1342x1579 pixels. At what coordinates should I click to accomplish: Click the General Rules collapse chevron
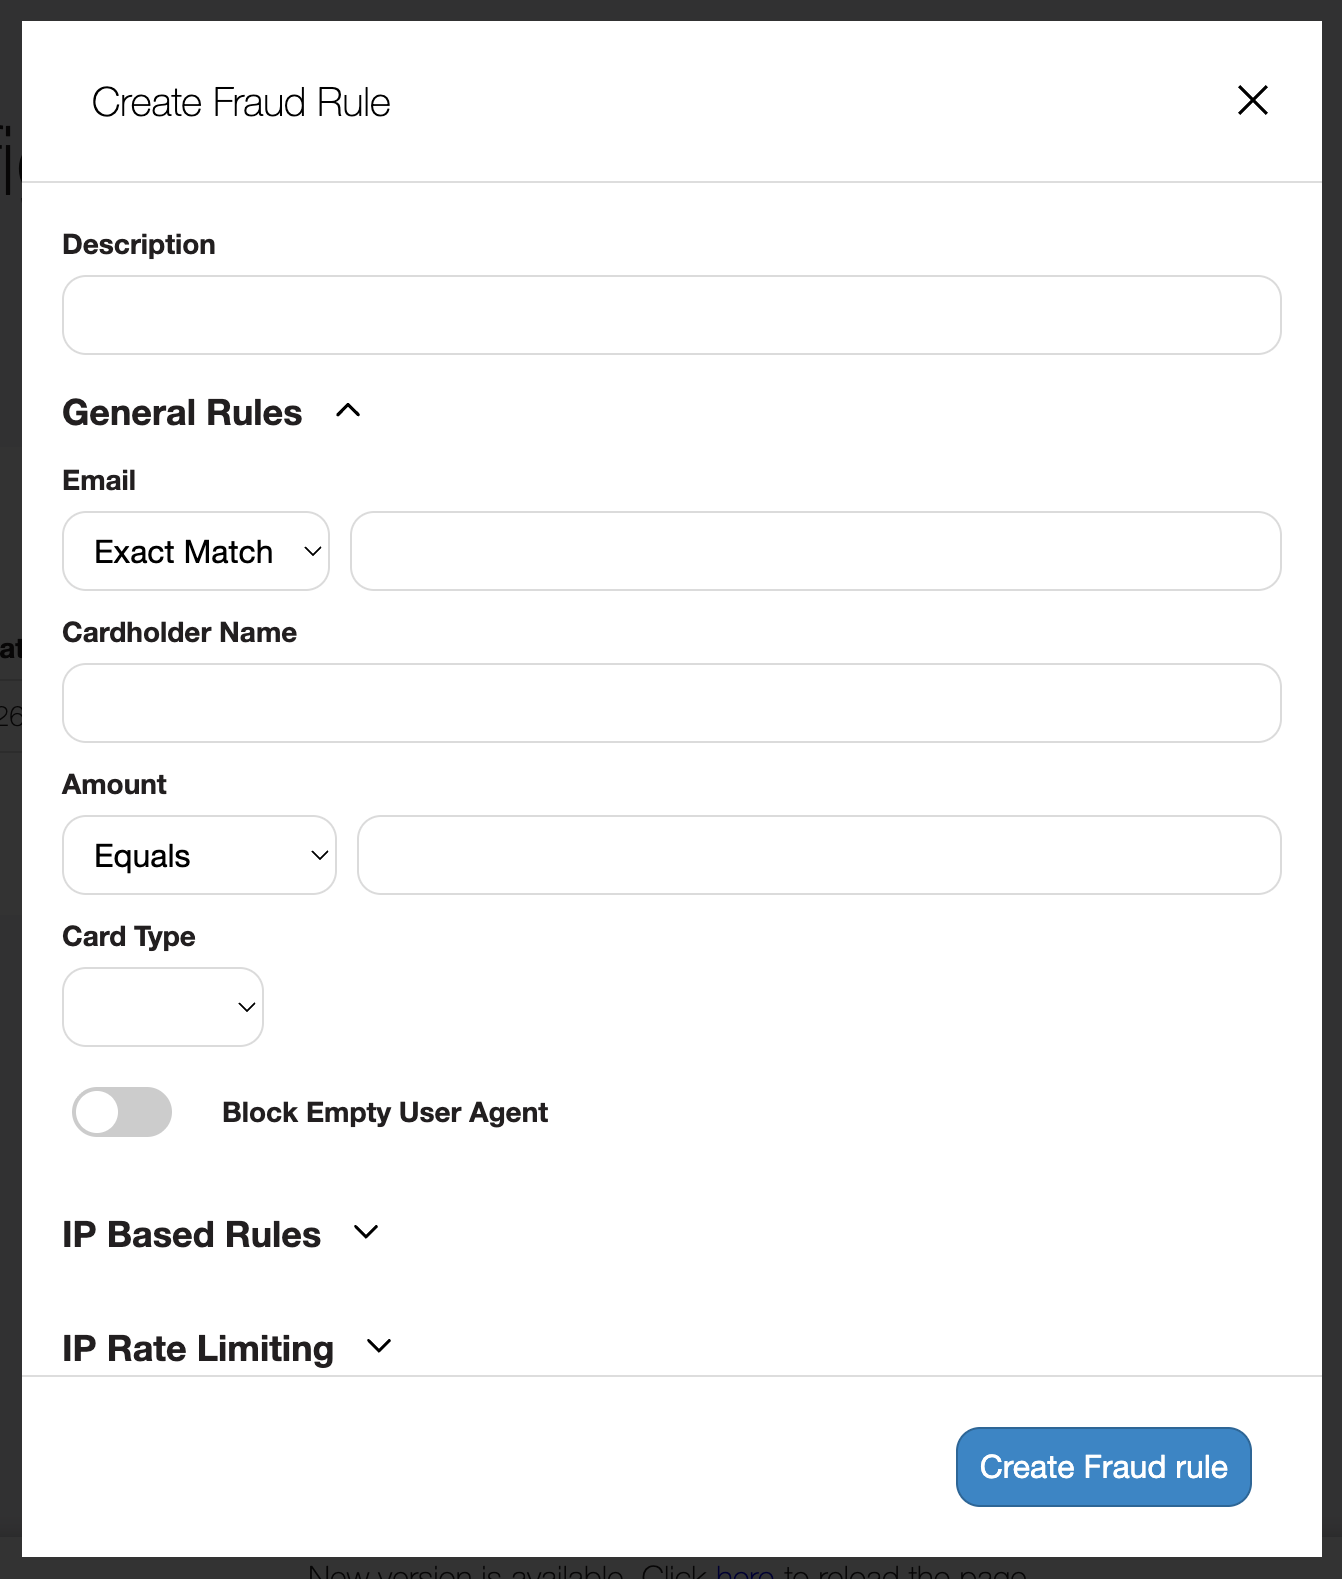[x=347, y=411]
